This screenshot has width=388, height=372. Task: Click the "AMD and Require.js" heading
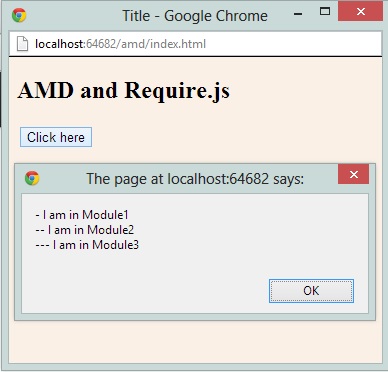point(124,91)
